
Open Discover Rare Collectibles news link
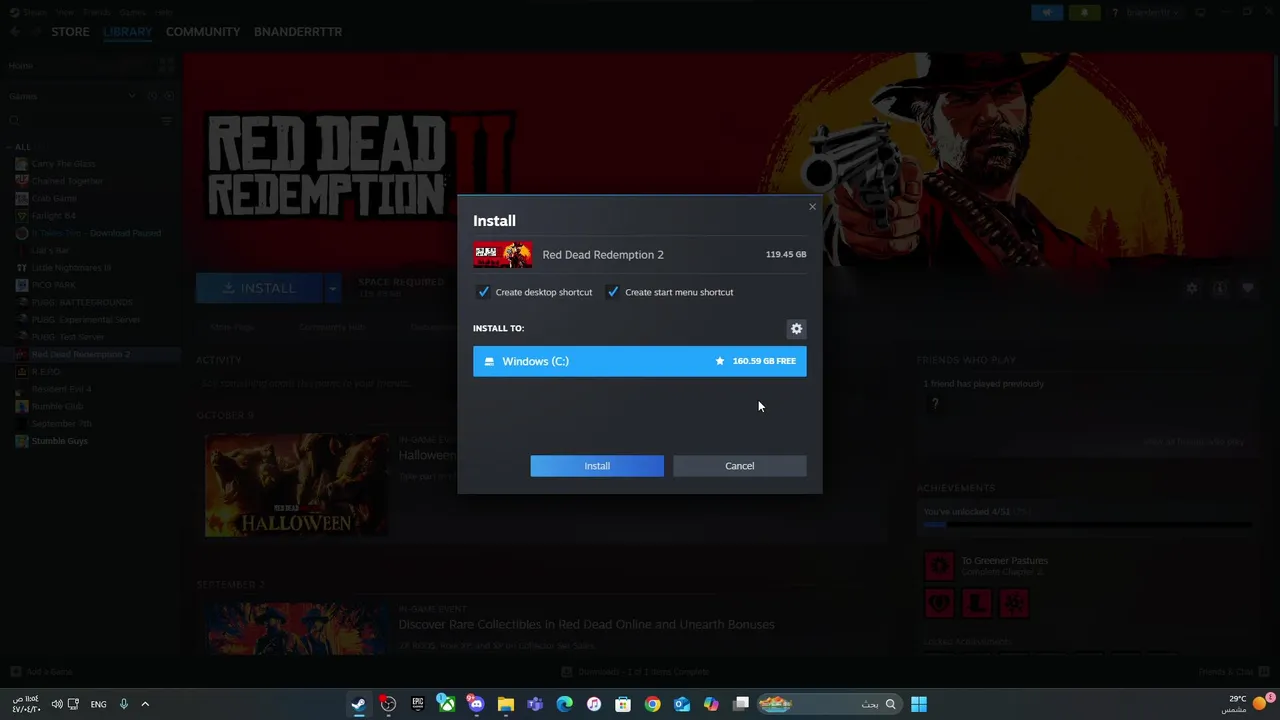586,624
